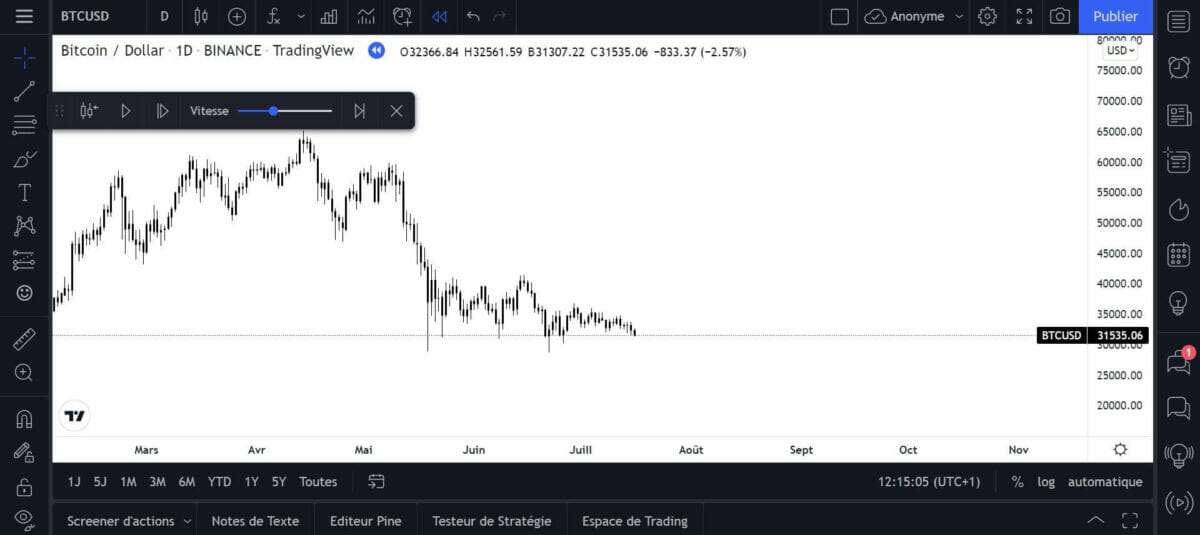Pick the Measure ruler tool
The image size is (1200, 535).
(x=25, y=340)
